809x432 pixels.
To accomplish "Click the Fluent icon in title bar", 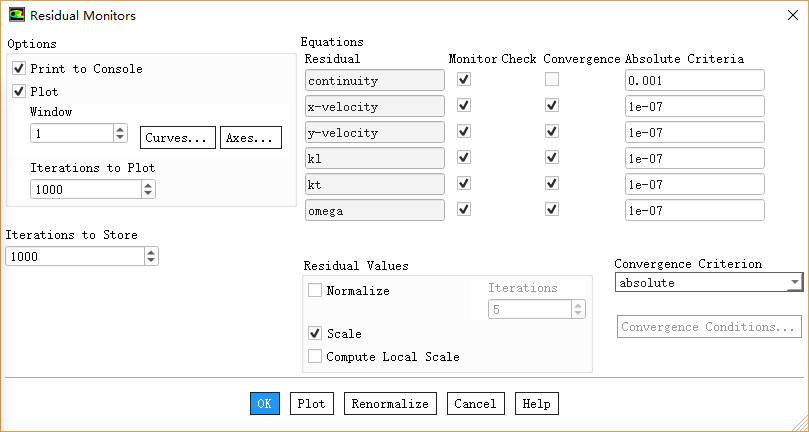I will [x=17, y=15].
